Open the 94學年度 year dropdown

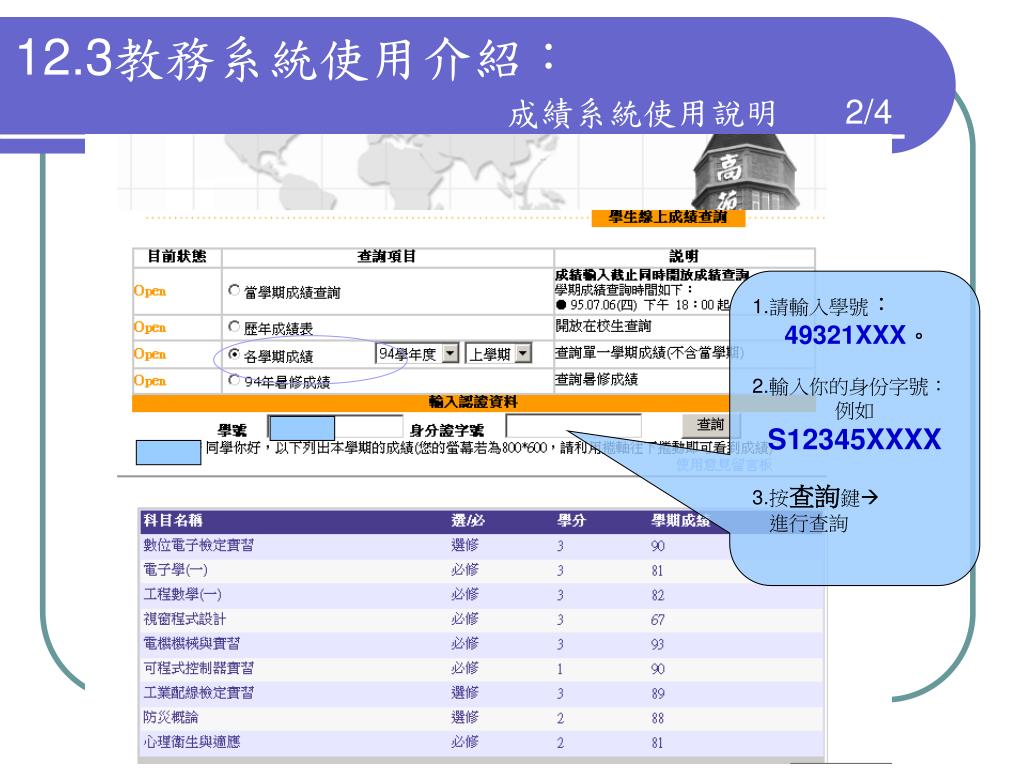(417, 354)
